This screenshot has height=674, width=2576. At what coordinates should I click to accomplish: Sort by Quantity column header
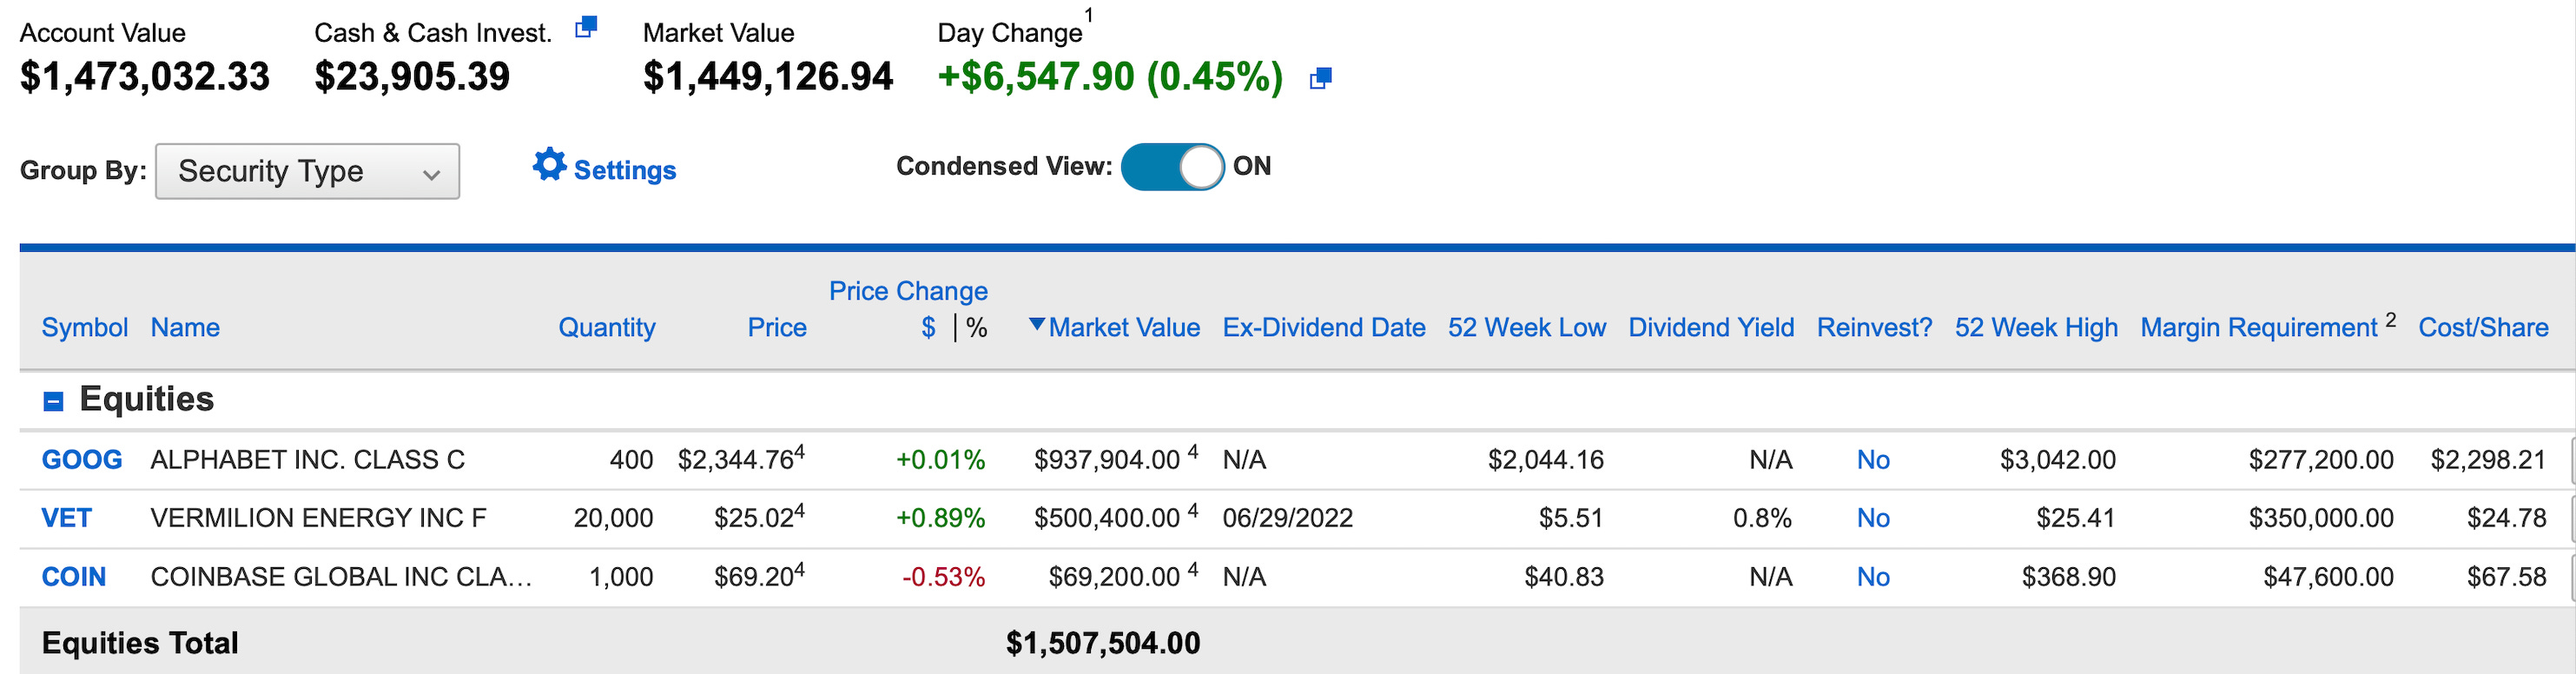coord(607,327)
